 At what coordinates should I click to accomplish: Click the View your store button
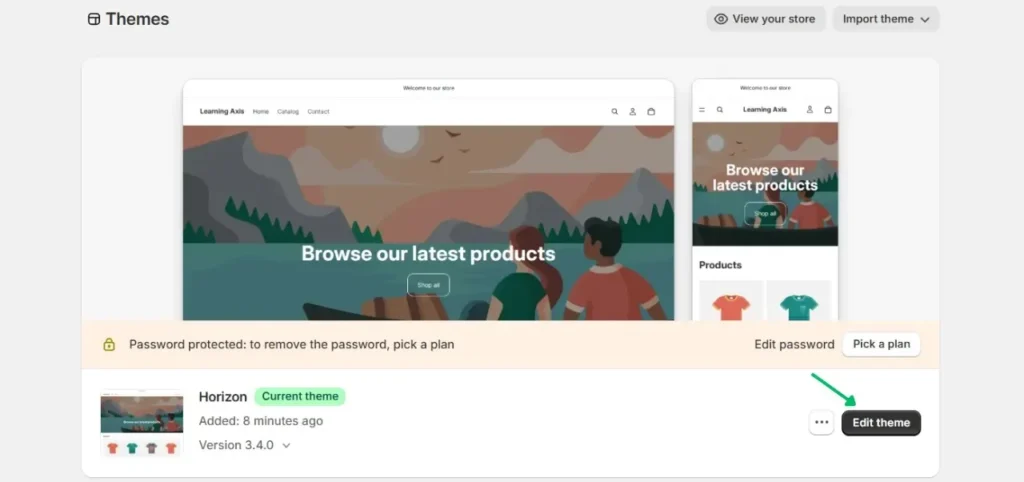(x=765, y=19)
